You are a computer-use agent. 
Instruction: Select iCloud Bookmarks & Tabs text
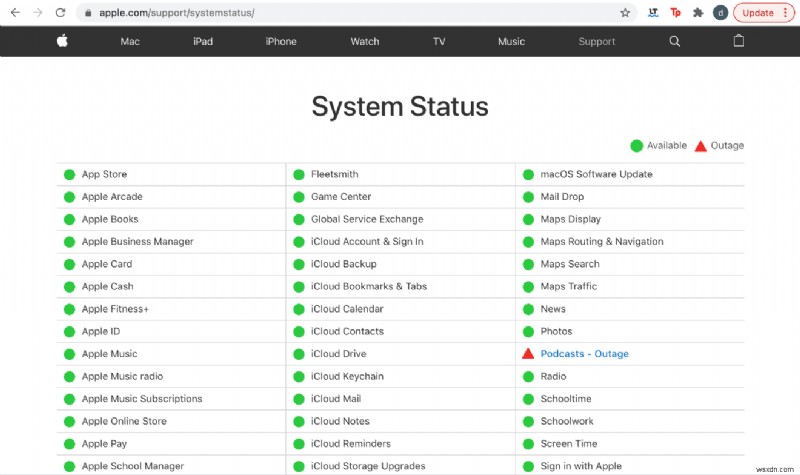click(x=369, y=286)
